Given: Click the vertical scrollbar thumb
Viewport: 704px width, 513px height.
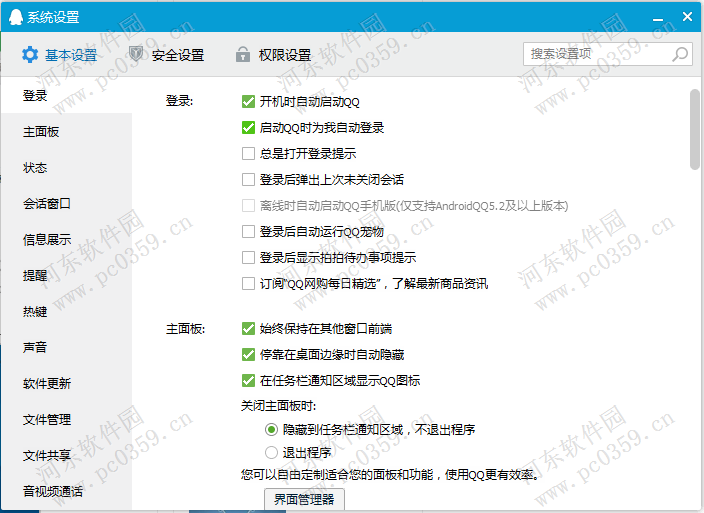Looking at the screenshot, I should coord(695,129).
